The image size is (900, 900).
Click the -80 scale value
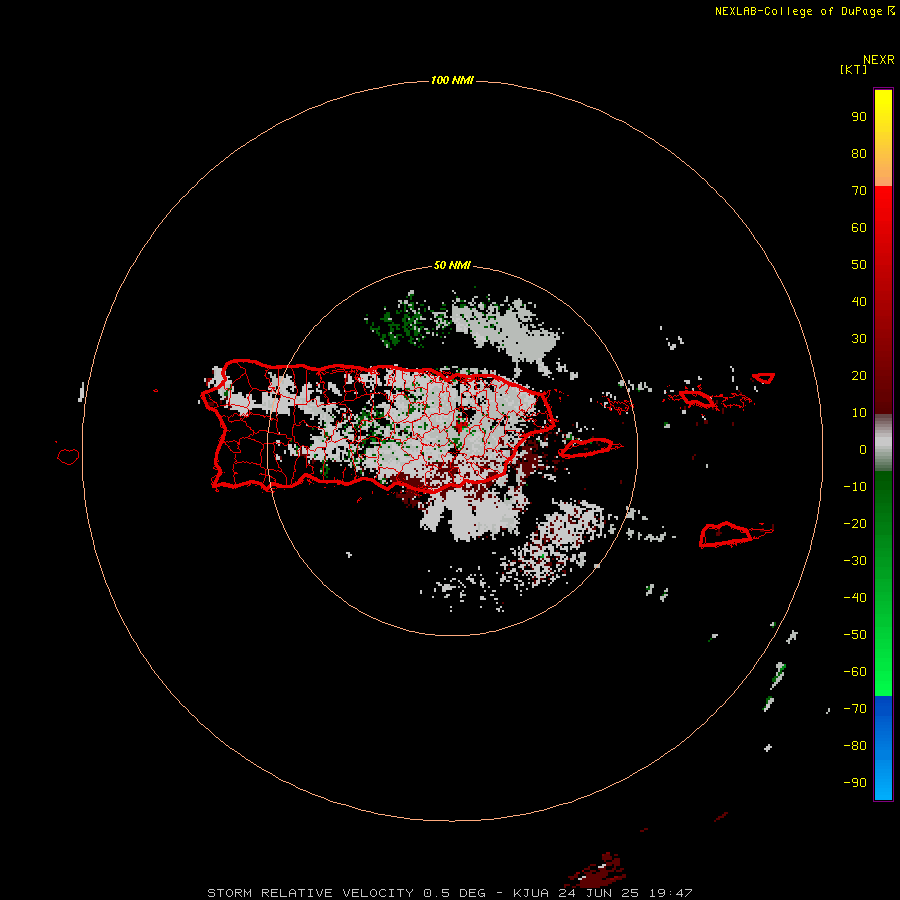(x=855, y=746)
